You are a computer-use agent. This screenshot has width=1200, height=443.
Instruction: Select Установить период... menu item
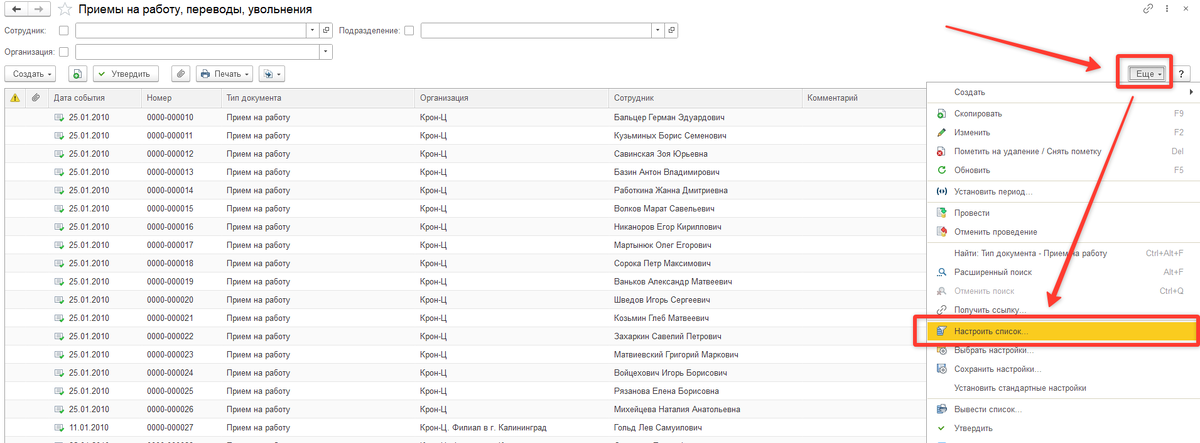(1063, 191)
